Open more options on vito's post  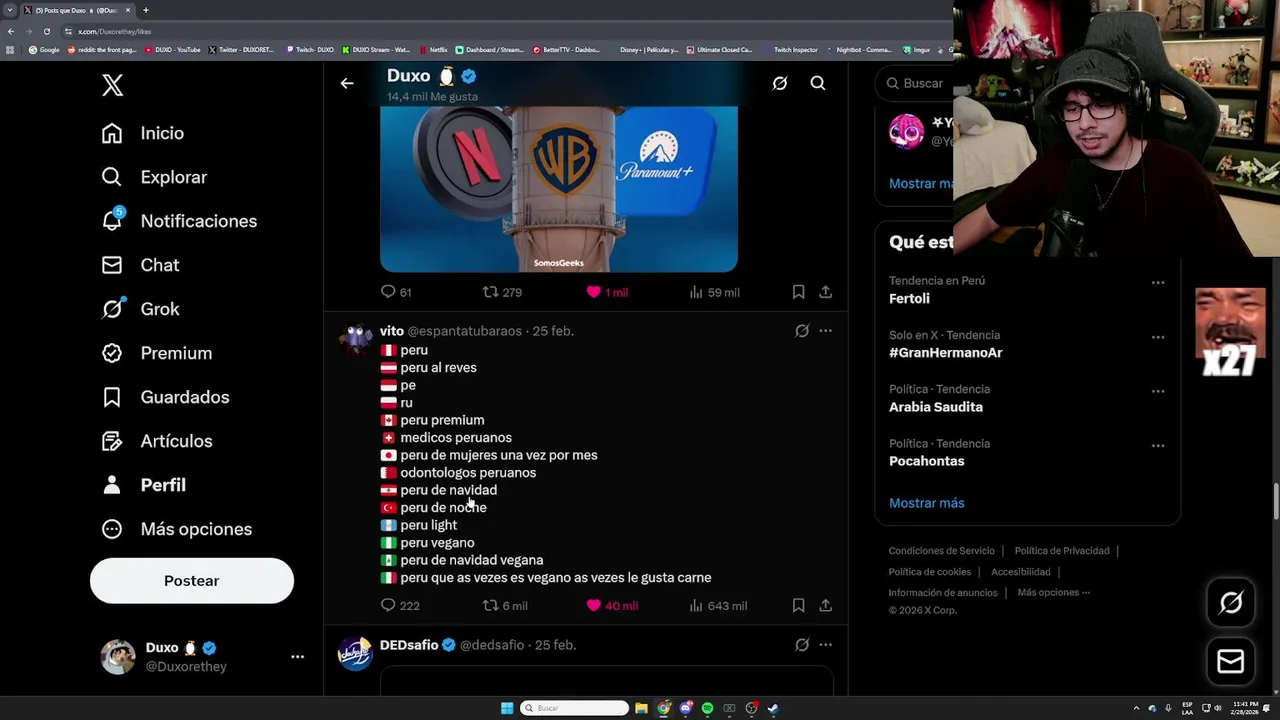pyautogui.click(x=825, y=331)
